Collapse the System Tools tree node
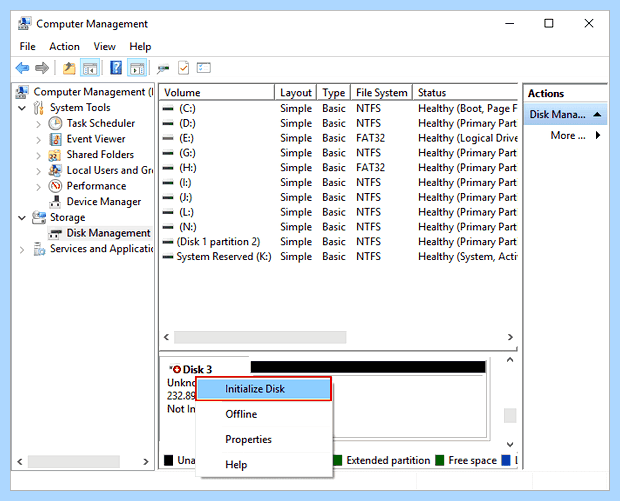Viewport: 620px width, 501px height. click(22, 108)
